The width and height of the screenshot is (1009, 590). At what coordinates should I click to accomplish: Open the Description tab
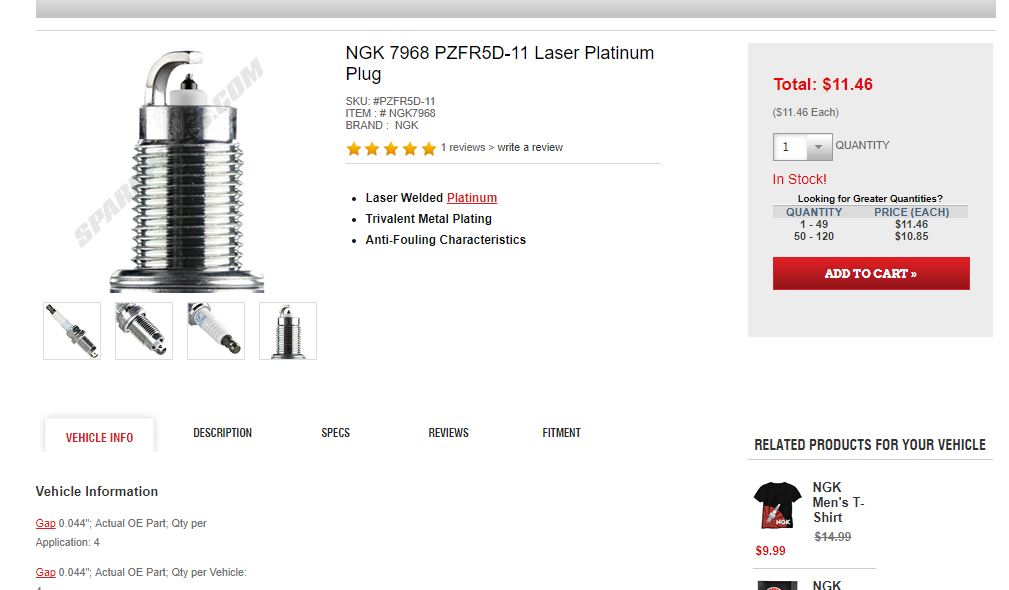click(222, 433)
